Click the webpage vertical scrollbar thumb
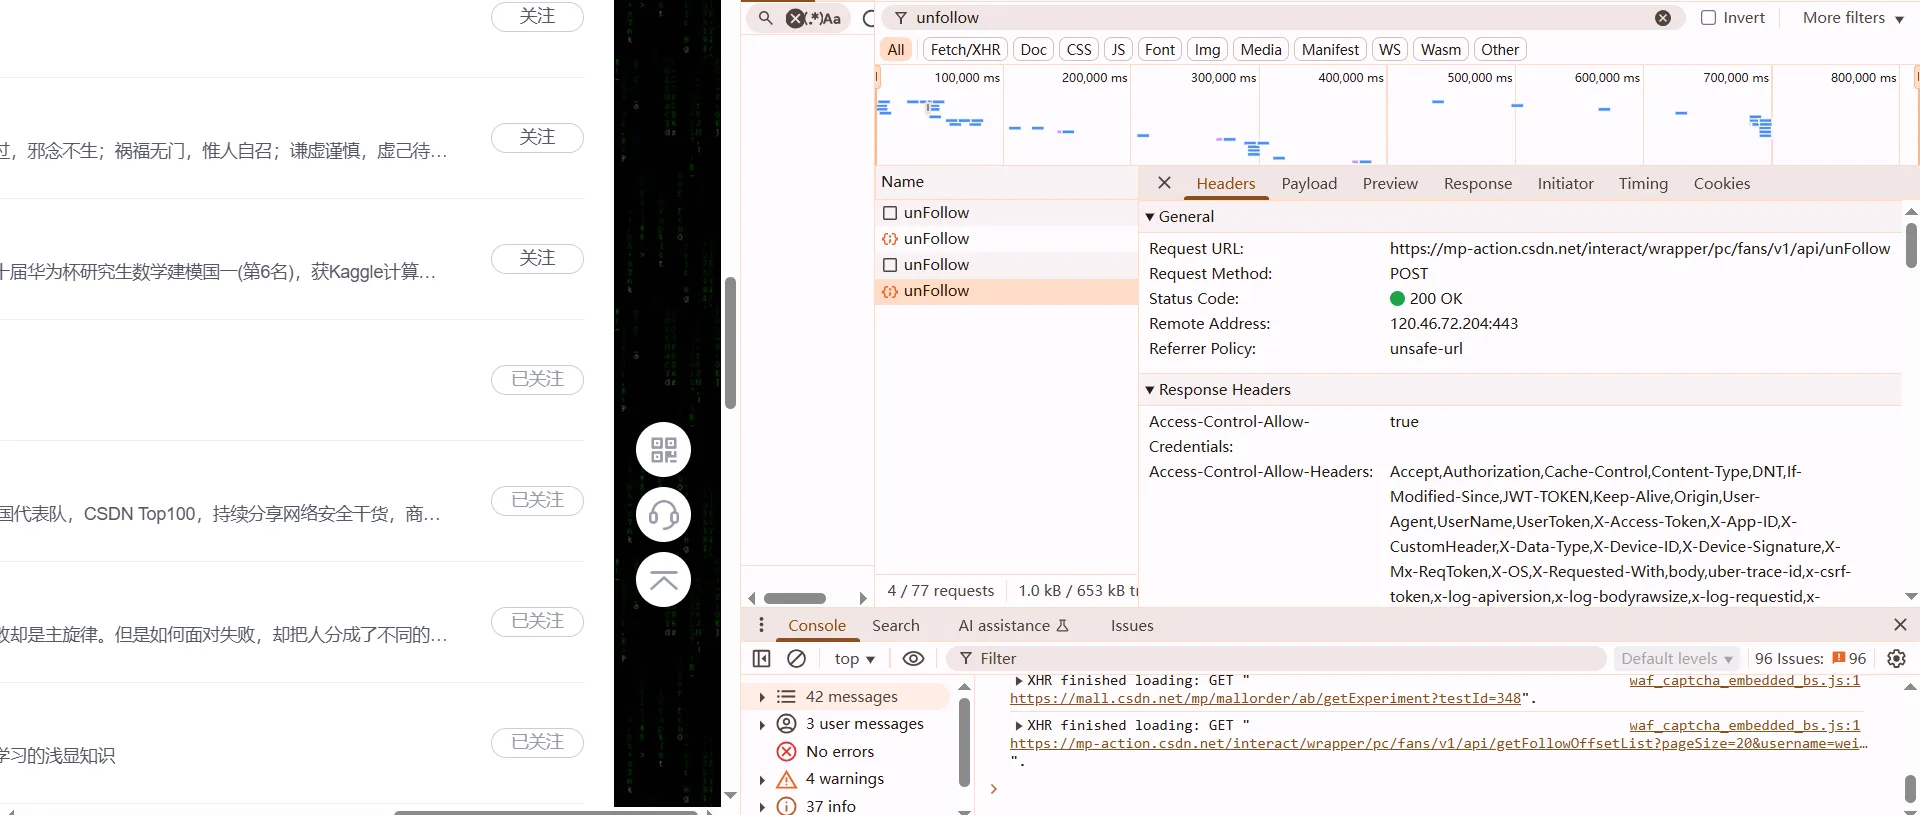The image size is (1920, 815). [730, 343]
